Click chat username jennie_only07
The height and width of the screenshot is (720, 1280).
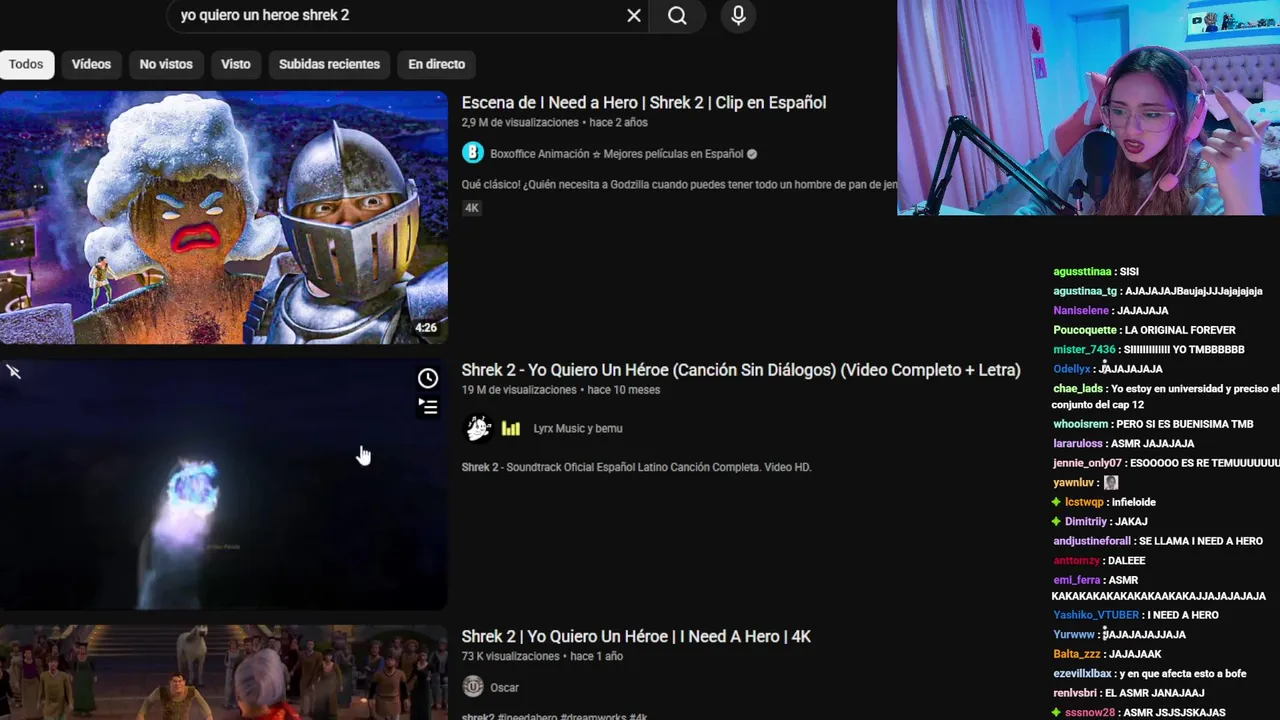pyautogui.click(x=1088, y=463)
